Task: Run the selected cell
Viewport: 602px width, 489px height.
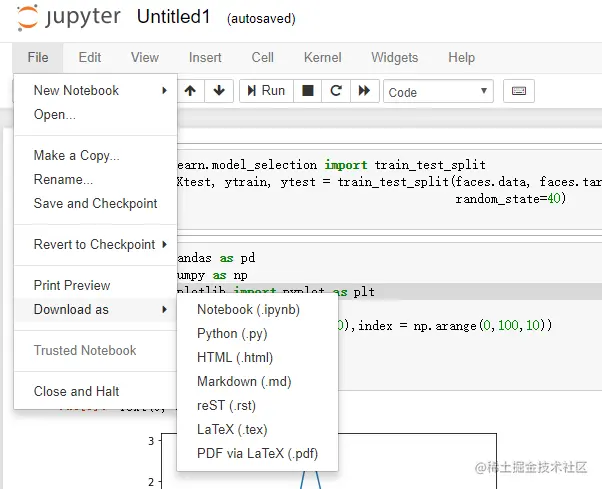Action: coord(266,91)
